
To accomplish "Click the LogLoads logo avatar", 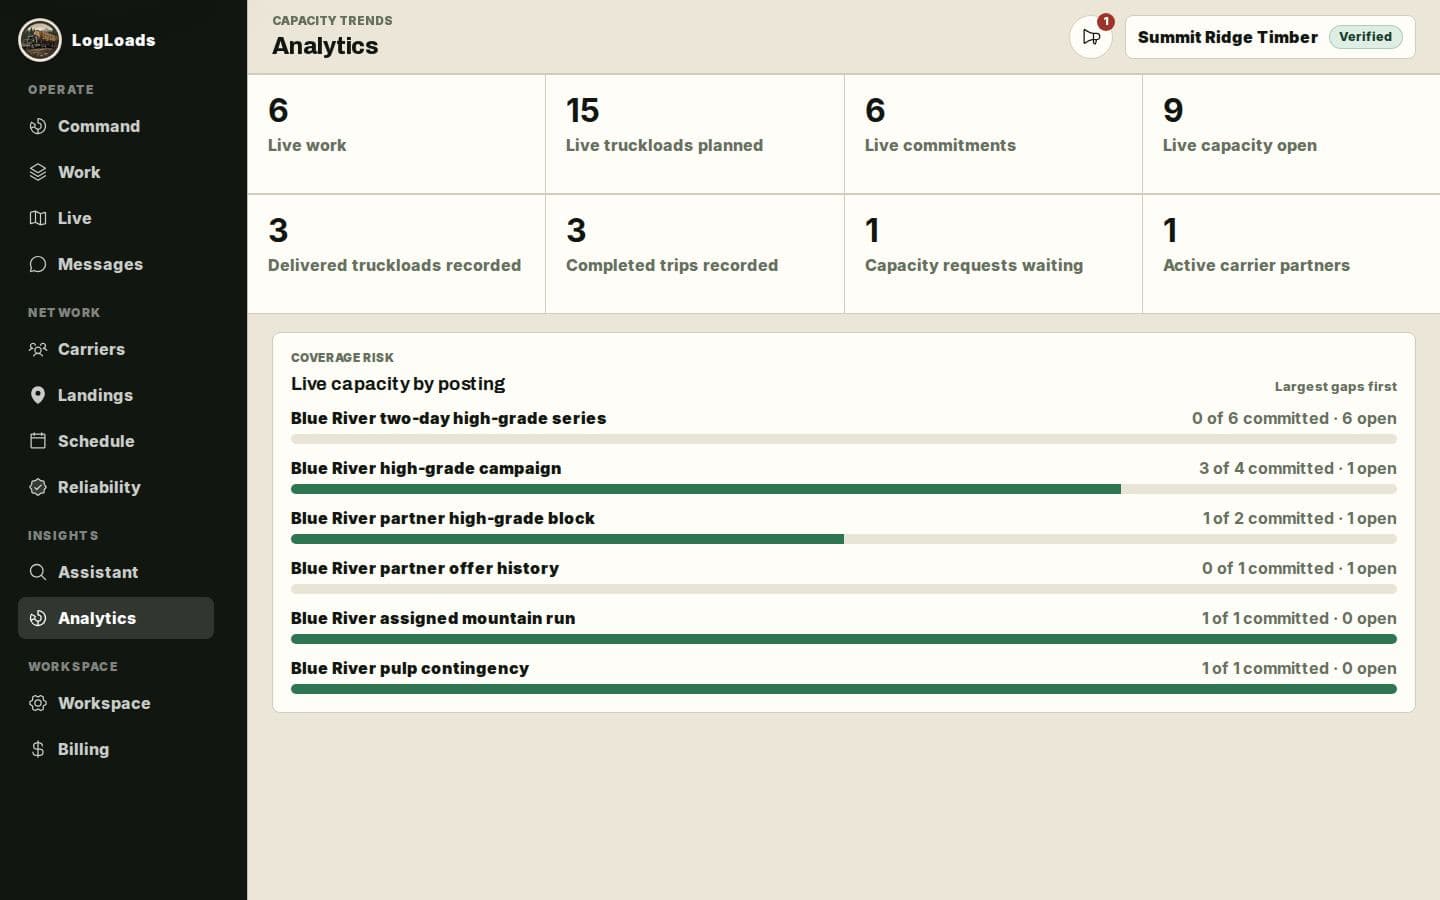I will point(40,40).
